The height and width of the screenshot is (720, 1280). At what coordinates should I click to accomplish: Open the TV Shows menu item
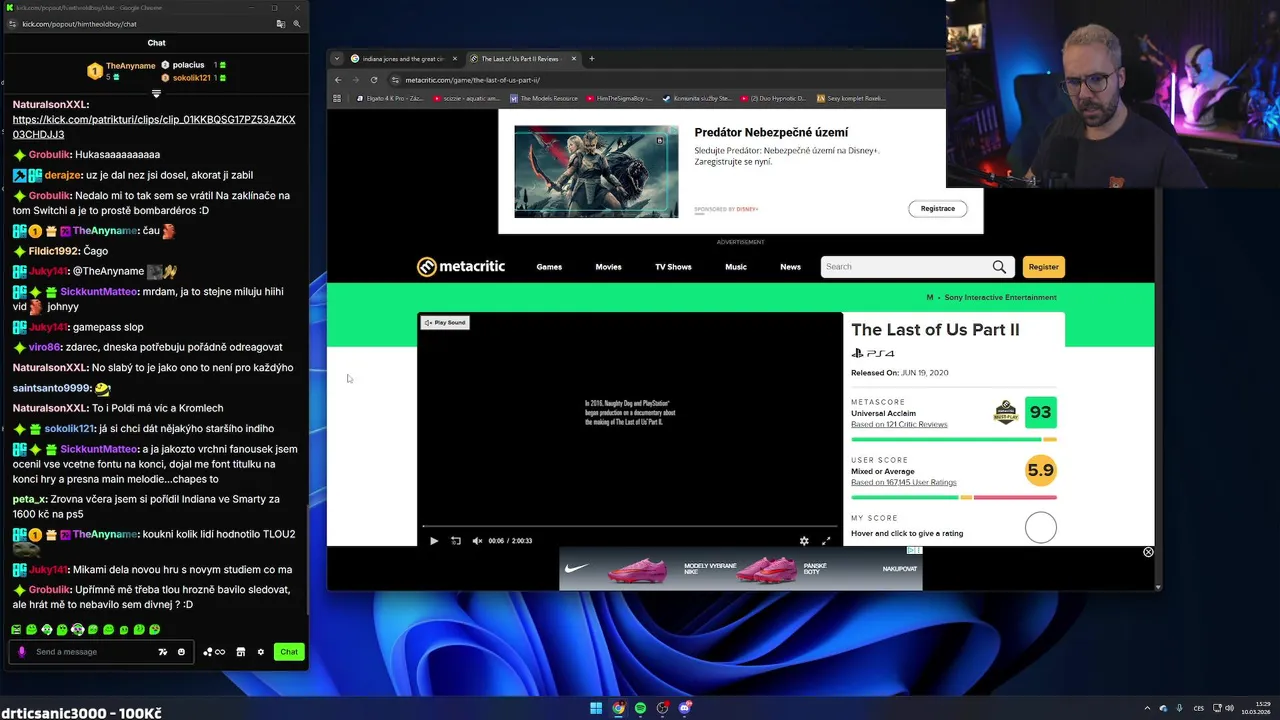coord(673,267)
